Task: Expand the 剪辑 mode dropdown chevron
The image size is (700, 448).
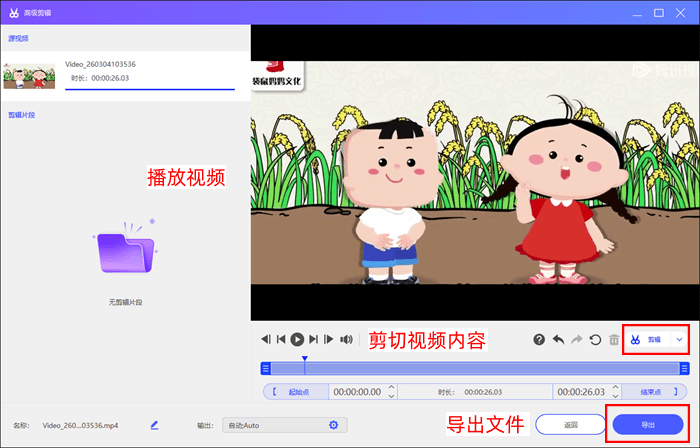Action: pyautogui.click(x=679, y=340)
